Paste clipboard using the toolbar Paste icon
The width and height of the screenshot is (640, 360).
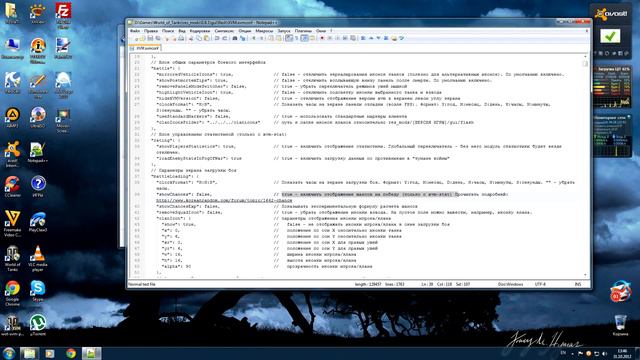click(207, 38)
